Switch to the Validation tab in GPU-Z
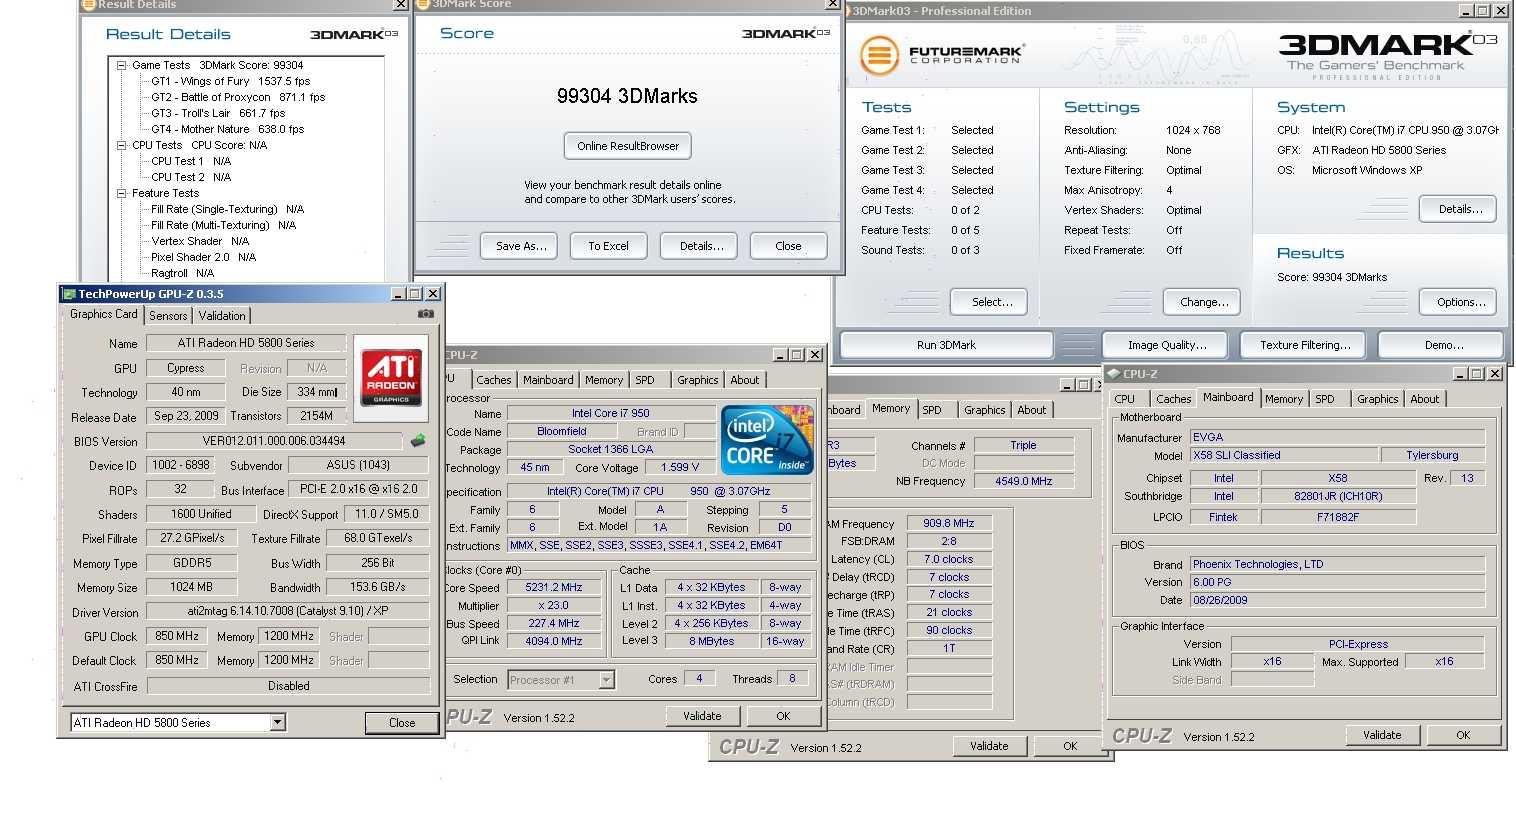Screen dimensions: 1516x835 pos(222,315)
